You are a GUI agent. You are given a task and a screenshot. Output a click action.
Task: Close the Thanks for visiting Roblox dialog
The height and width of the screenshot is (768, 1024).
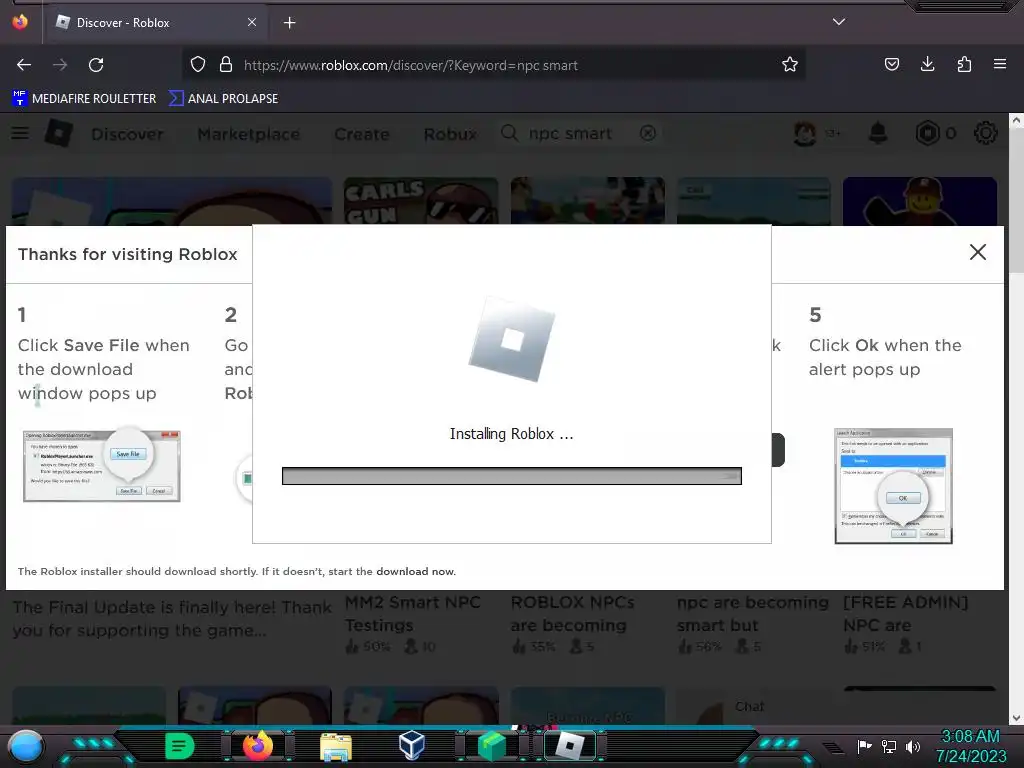[x=978, y=252]
